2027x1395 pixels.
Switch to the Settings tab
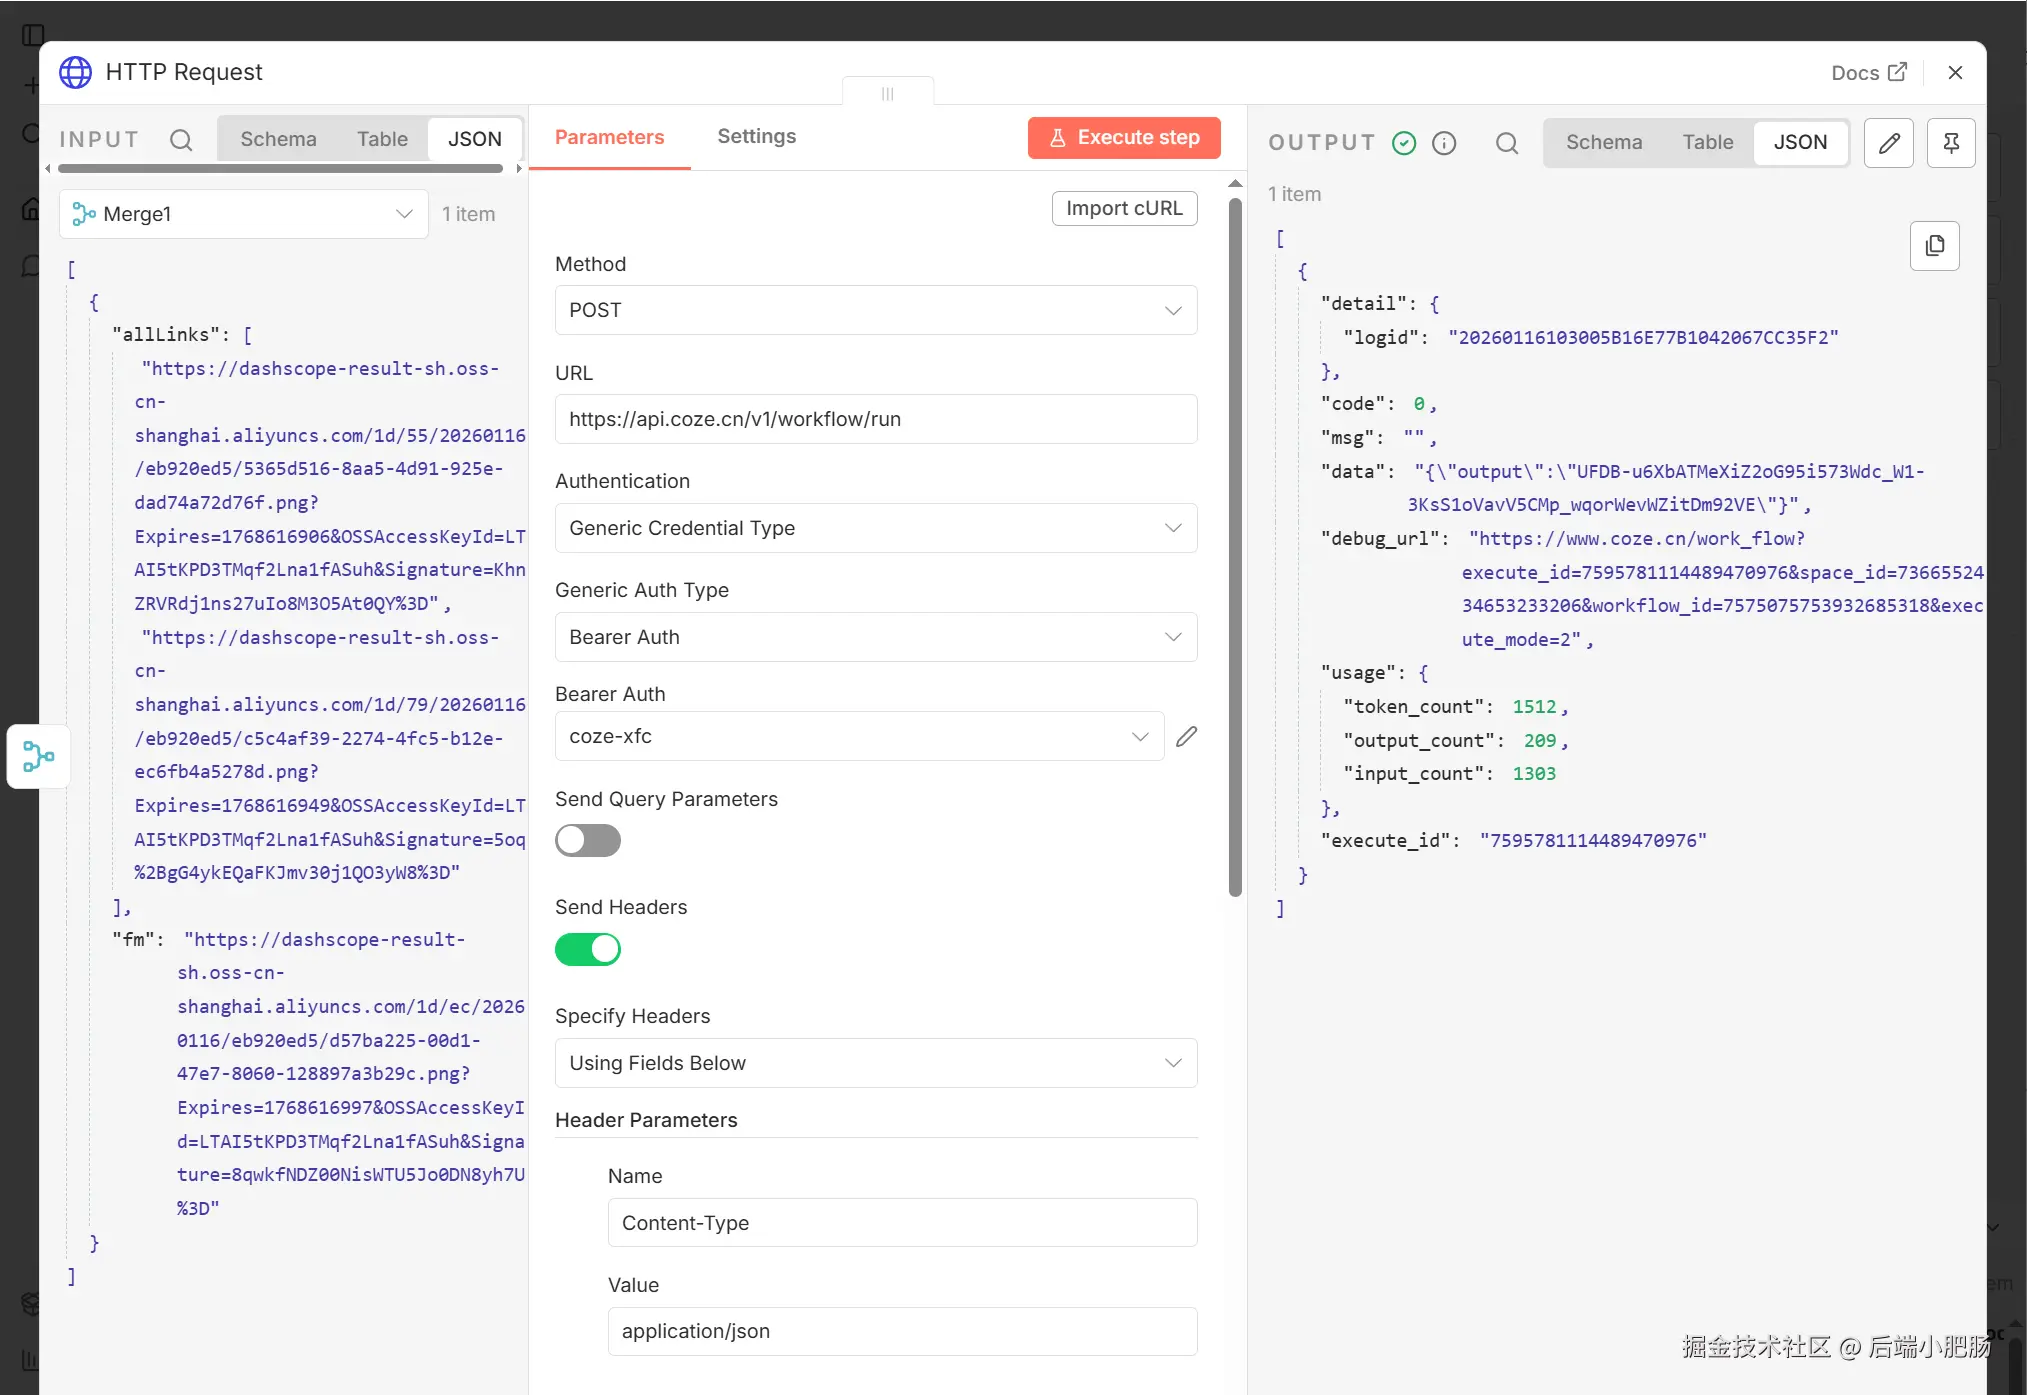coord(756,137)
